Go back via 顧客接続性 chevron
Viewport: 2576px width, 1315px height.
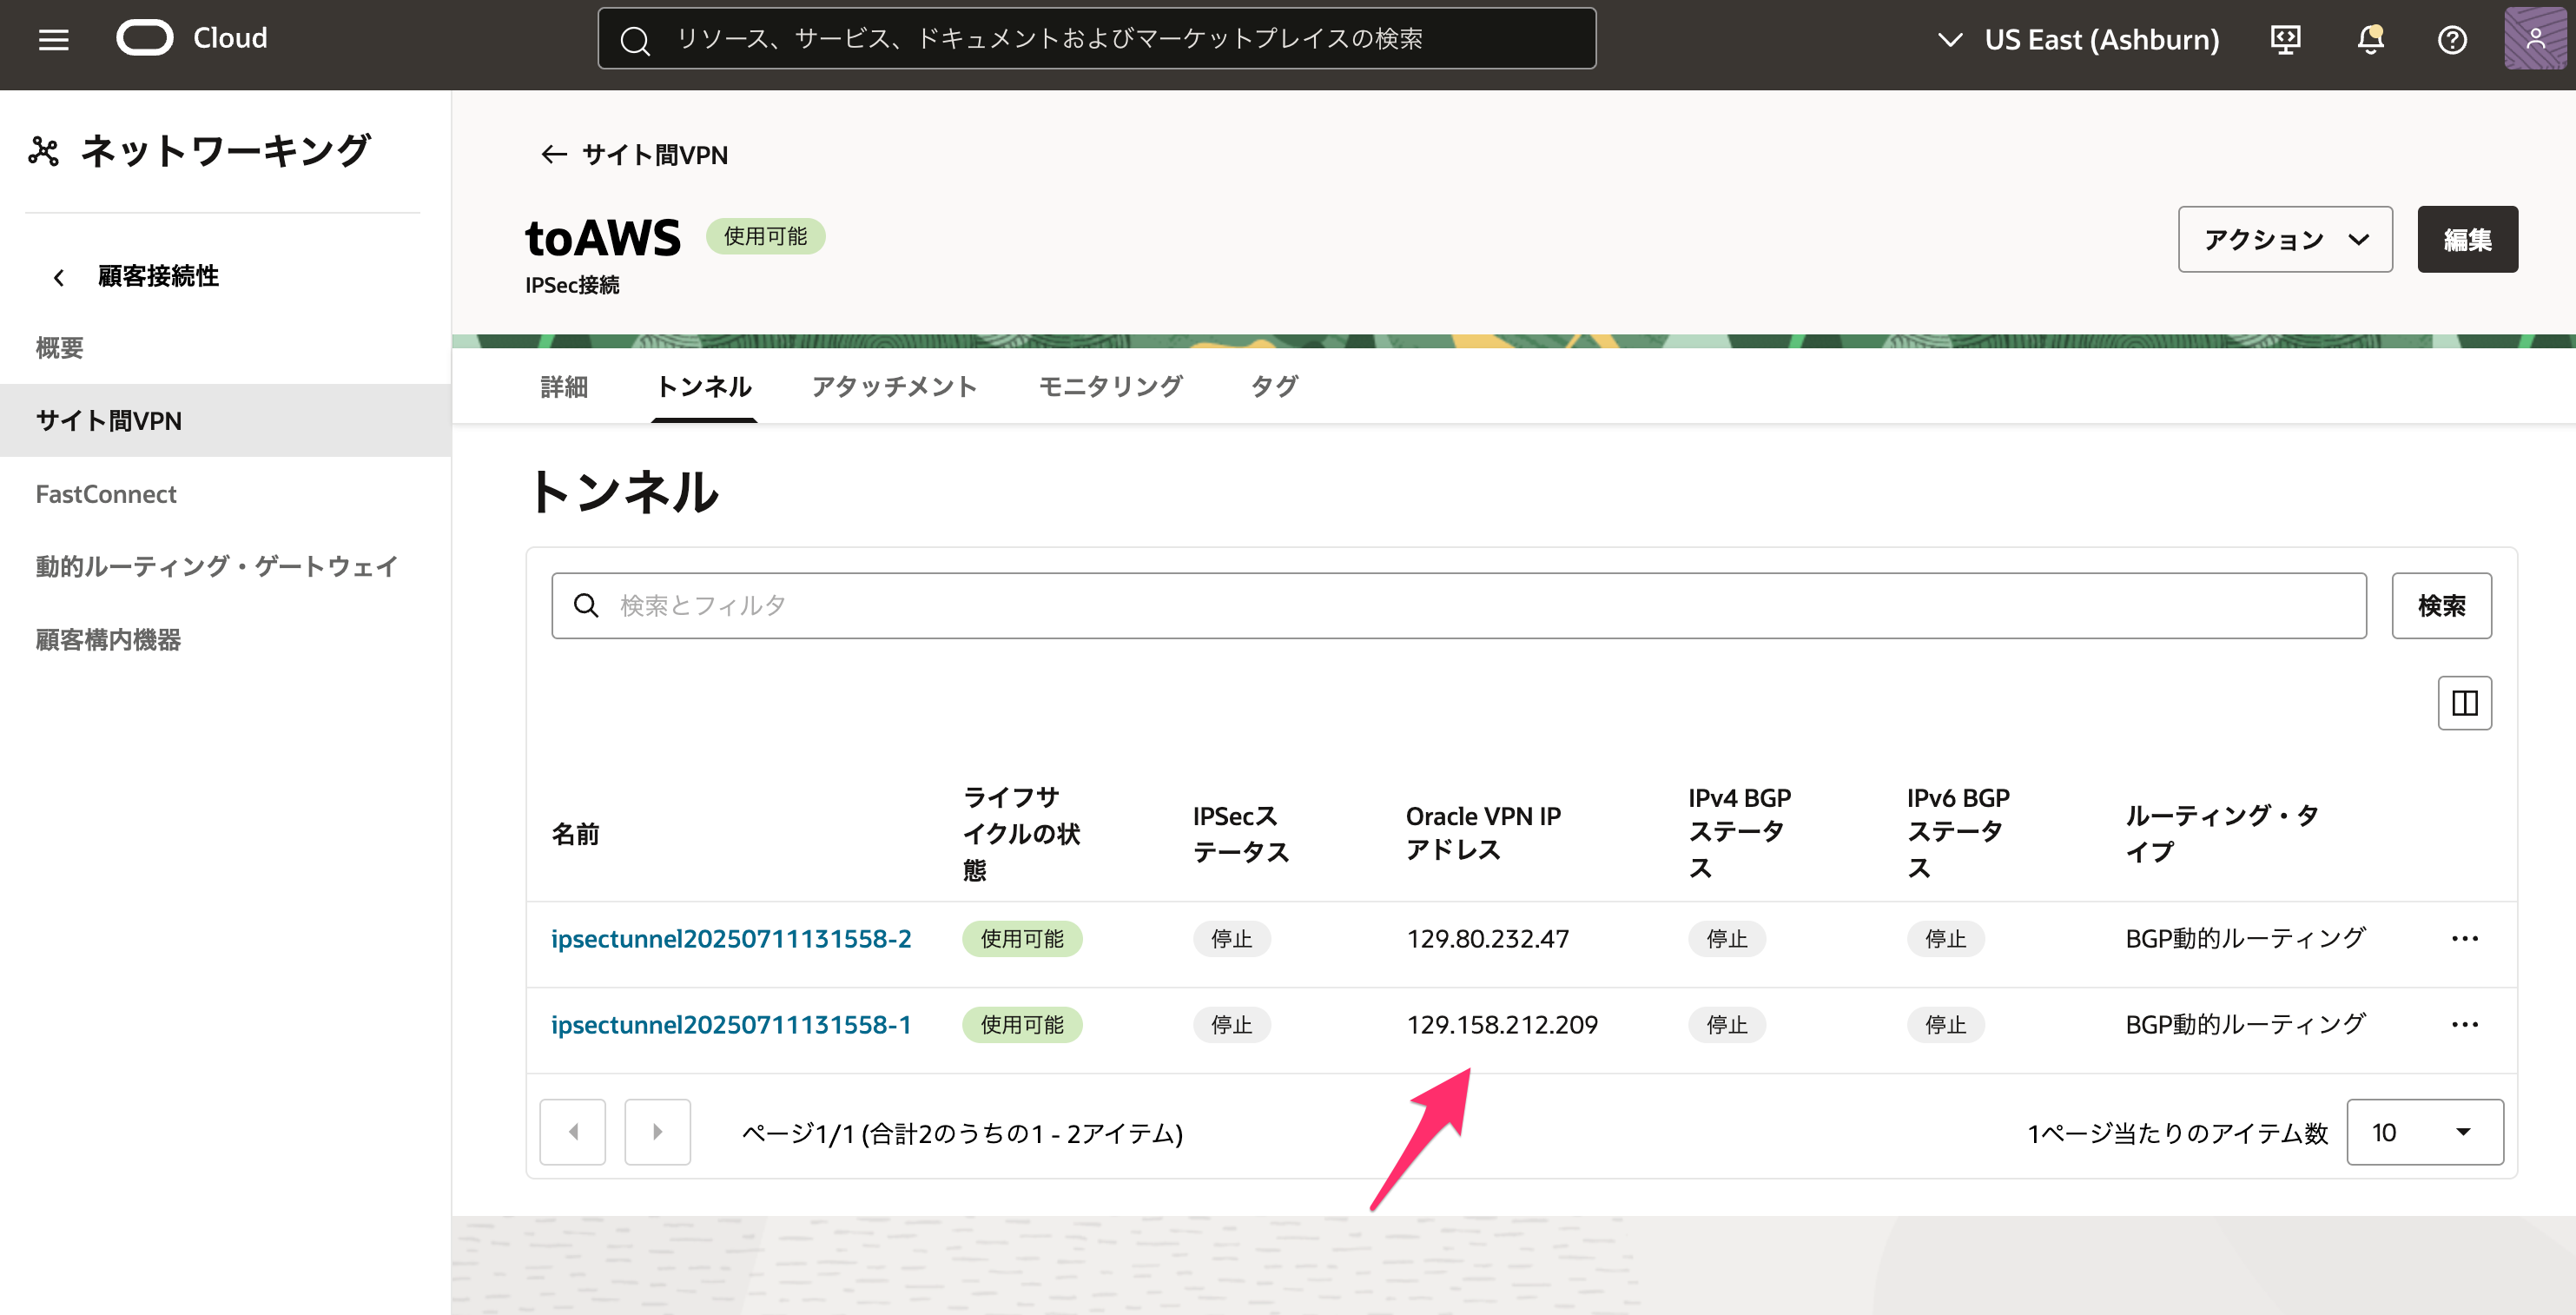[59, 277]
